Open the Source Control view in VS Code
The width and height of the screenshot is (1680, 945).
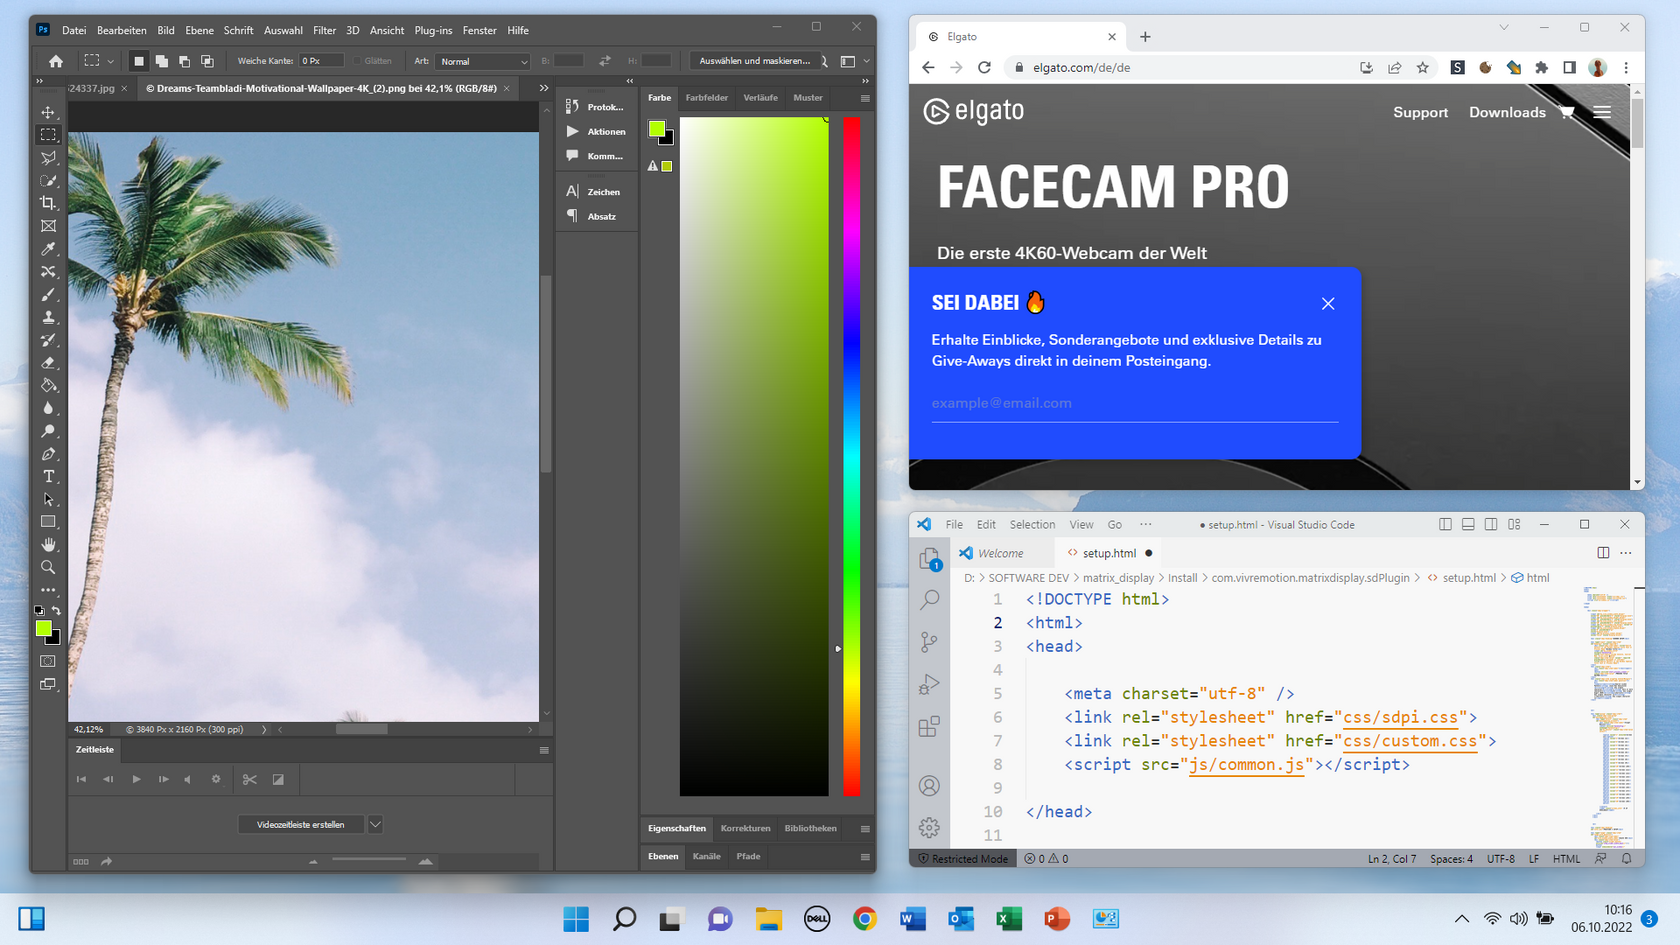pyautogui.click(x=929, y=642)
